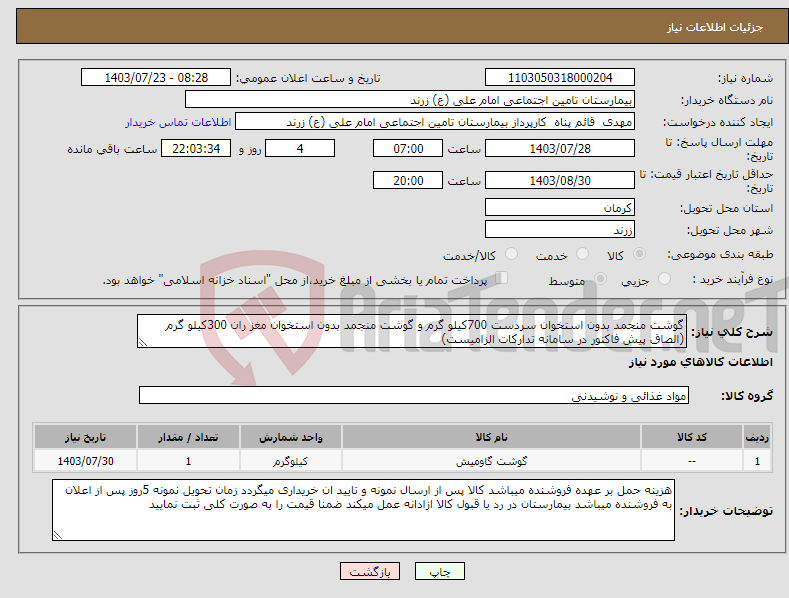Screen dimensions: 789x598
Task: Click the buyer organization name field
Action: pos(410,100)
